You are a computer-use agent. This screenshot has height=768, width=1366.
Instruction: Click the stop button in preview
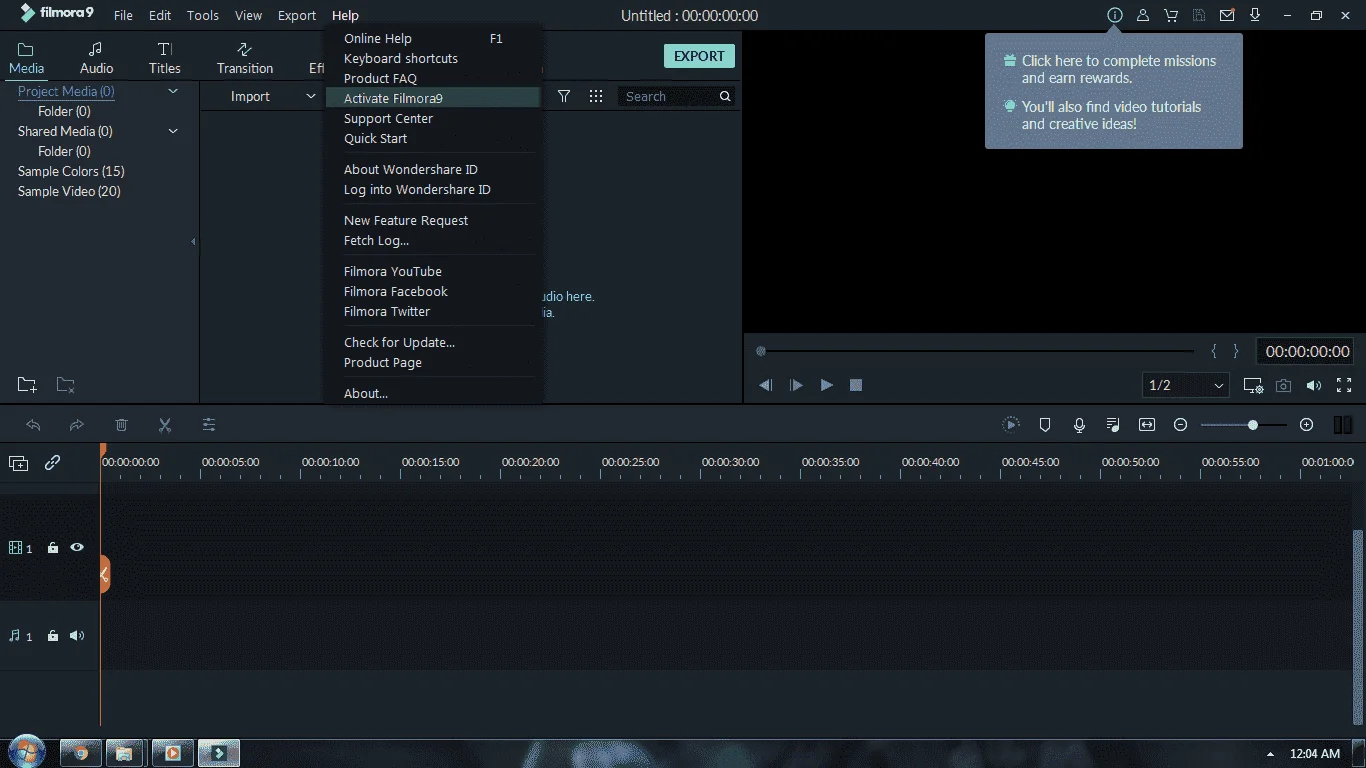pos(856,385)
